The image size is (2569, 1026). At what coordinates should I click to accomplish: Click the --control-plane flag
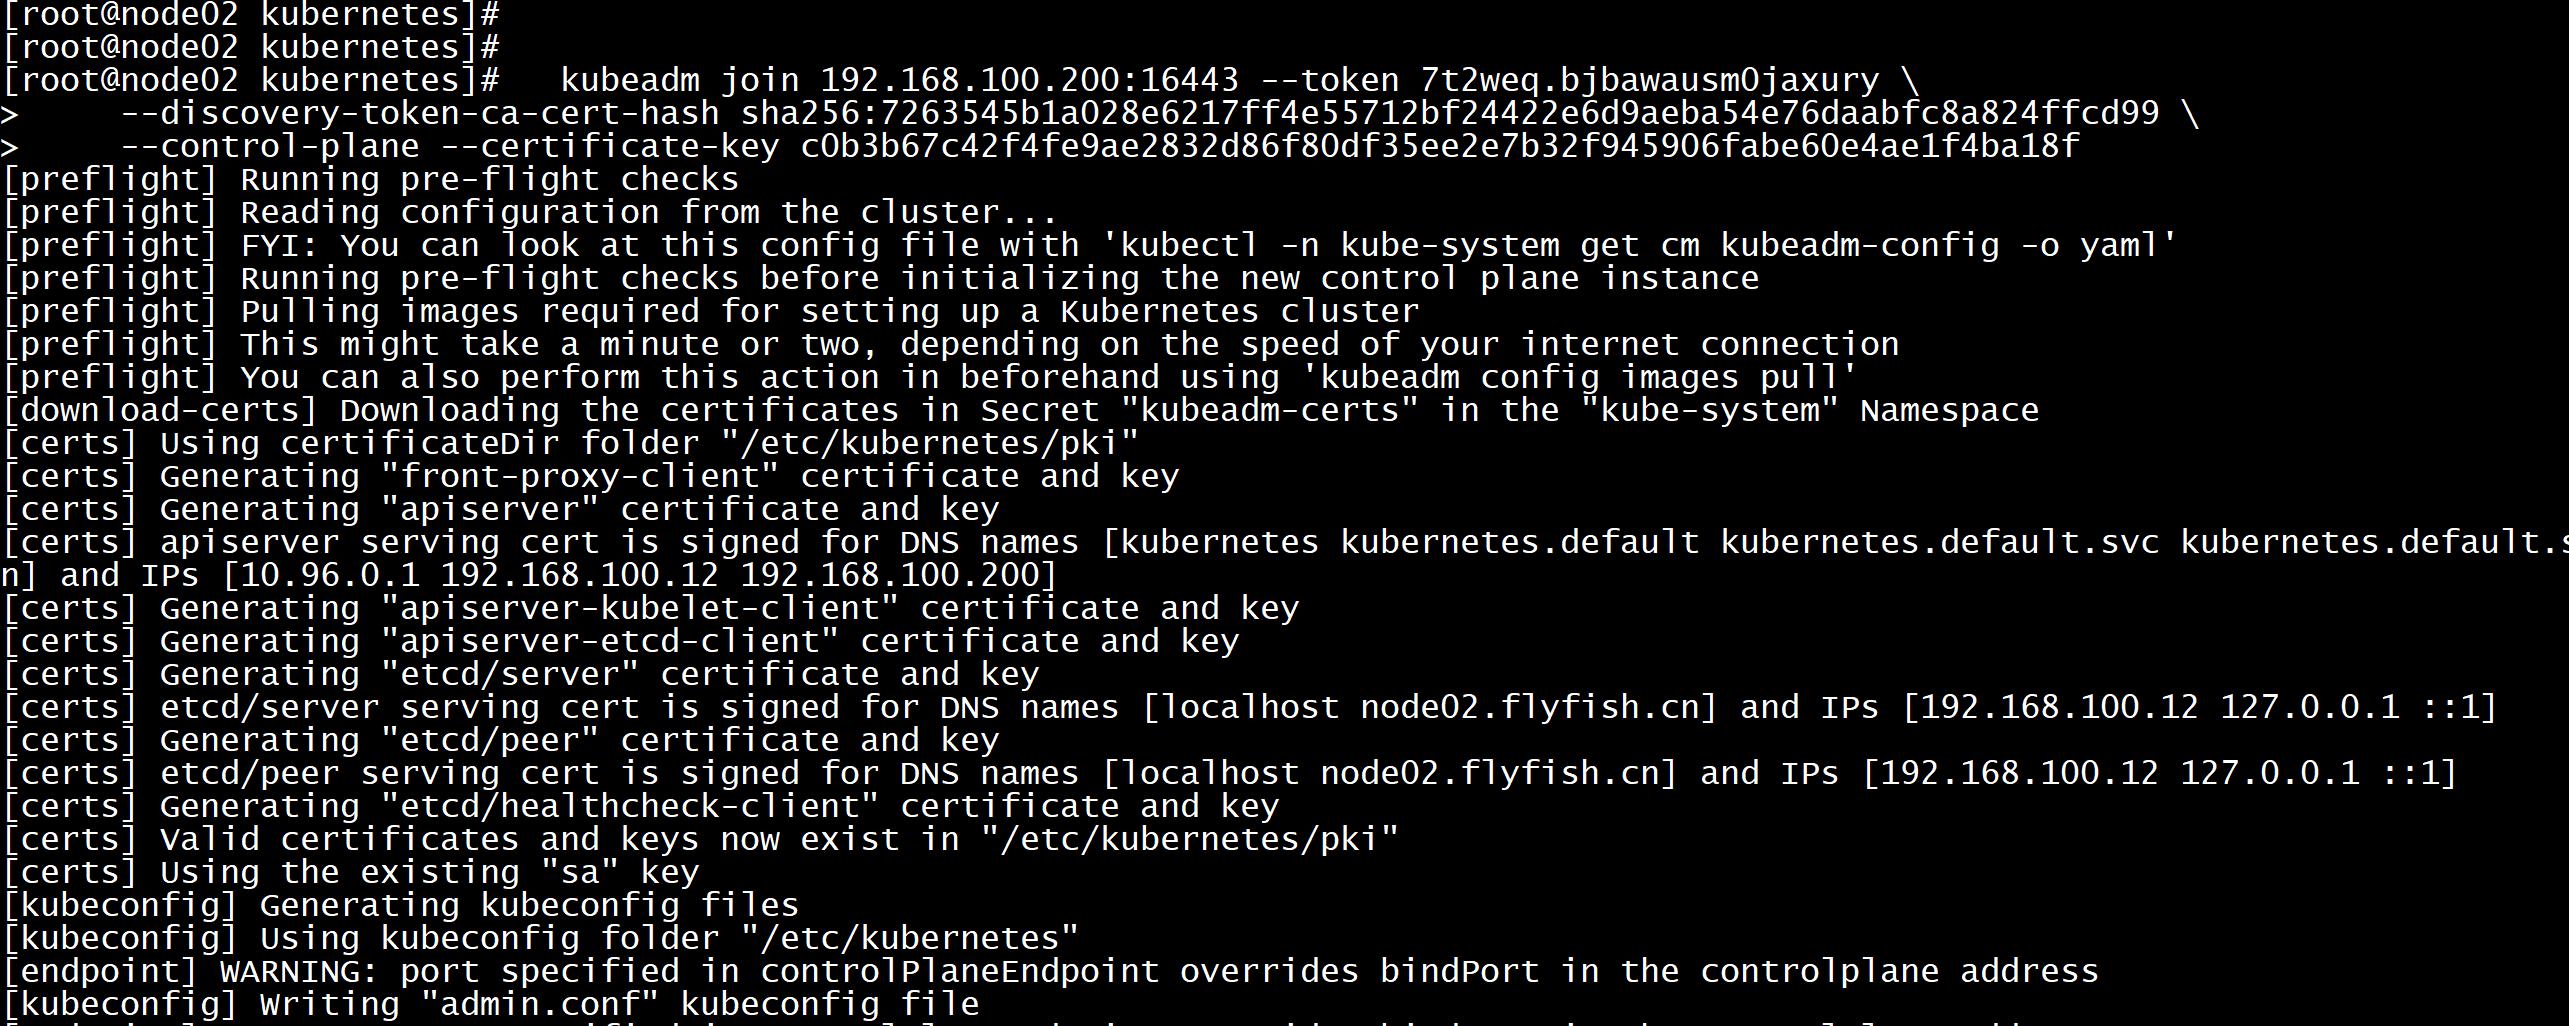point(270,146)
